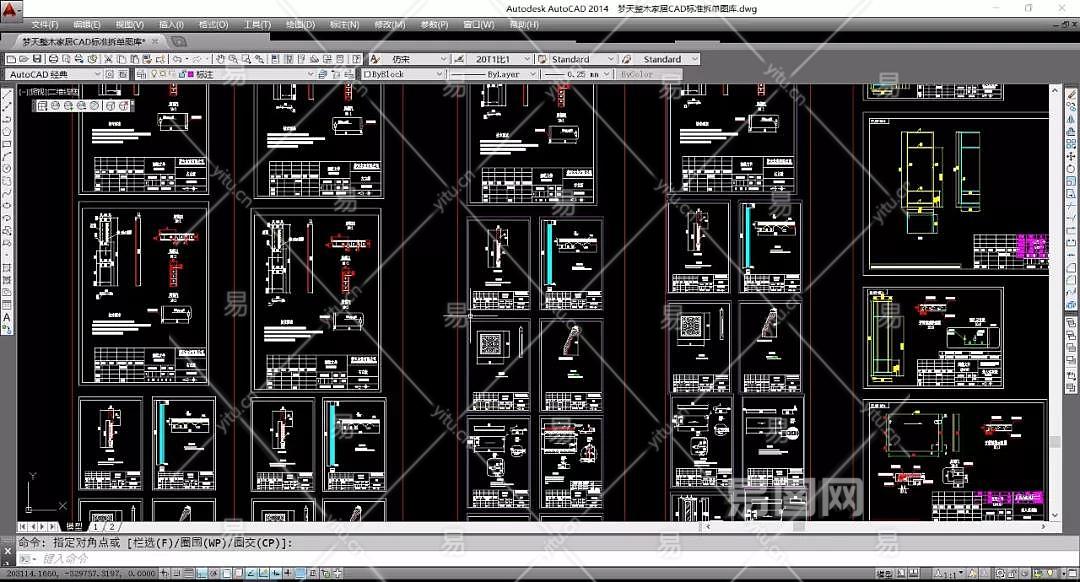Click the New drawing icon

[10, 60]
